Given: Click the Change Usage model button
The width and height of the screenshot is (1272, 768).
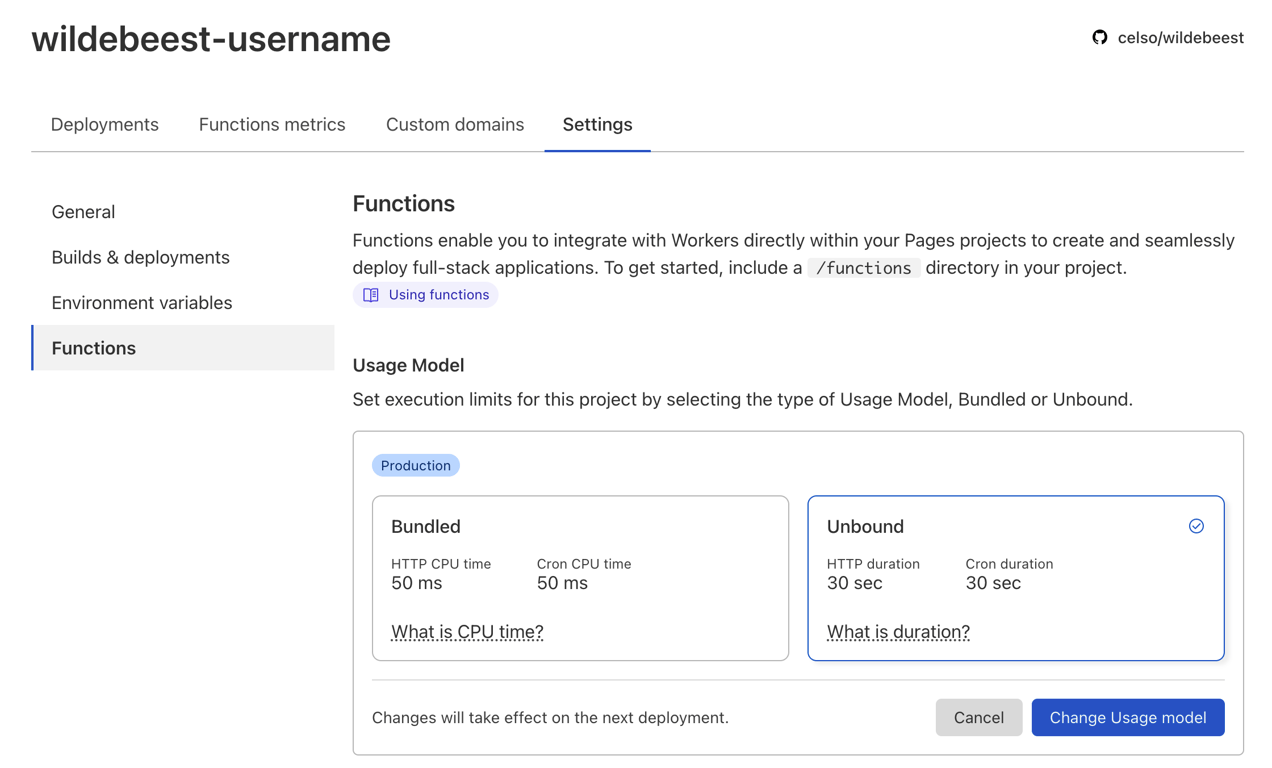Looking at the screenshot, I should click(1127, 718).
